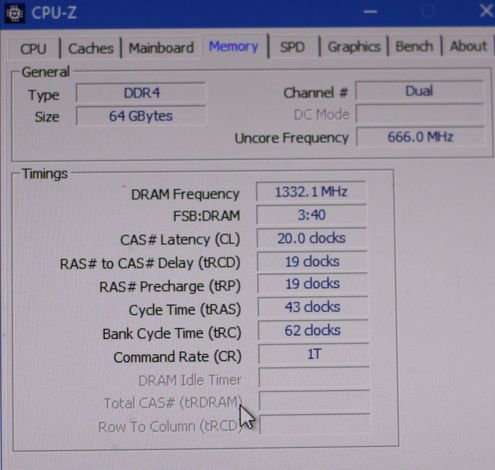Image resolution: width=495 pixels, height=470 pixels.
Task: Click the FSB:DRAM ratio field
Action: (311, 215)
